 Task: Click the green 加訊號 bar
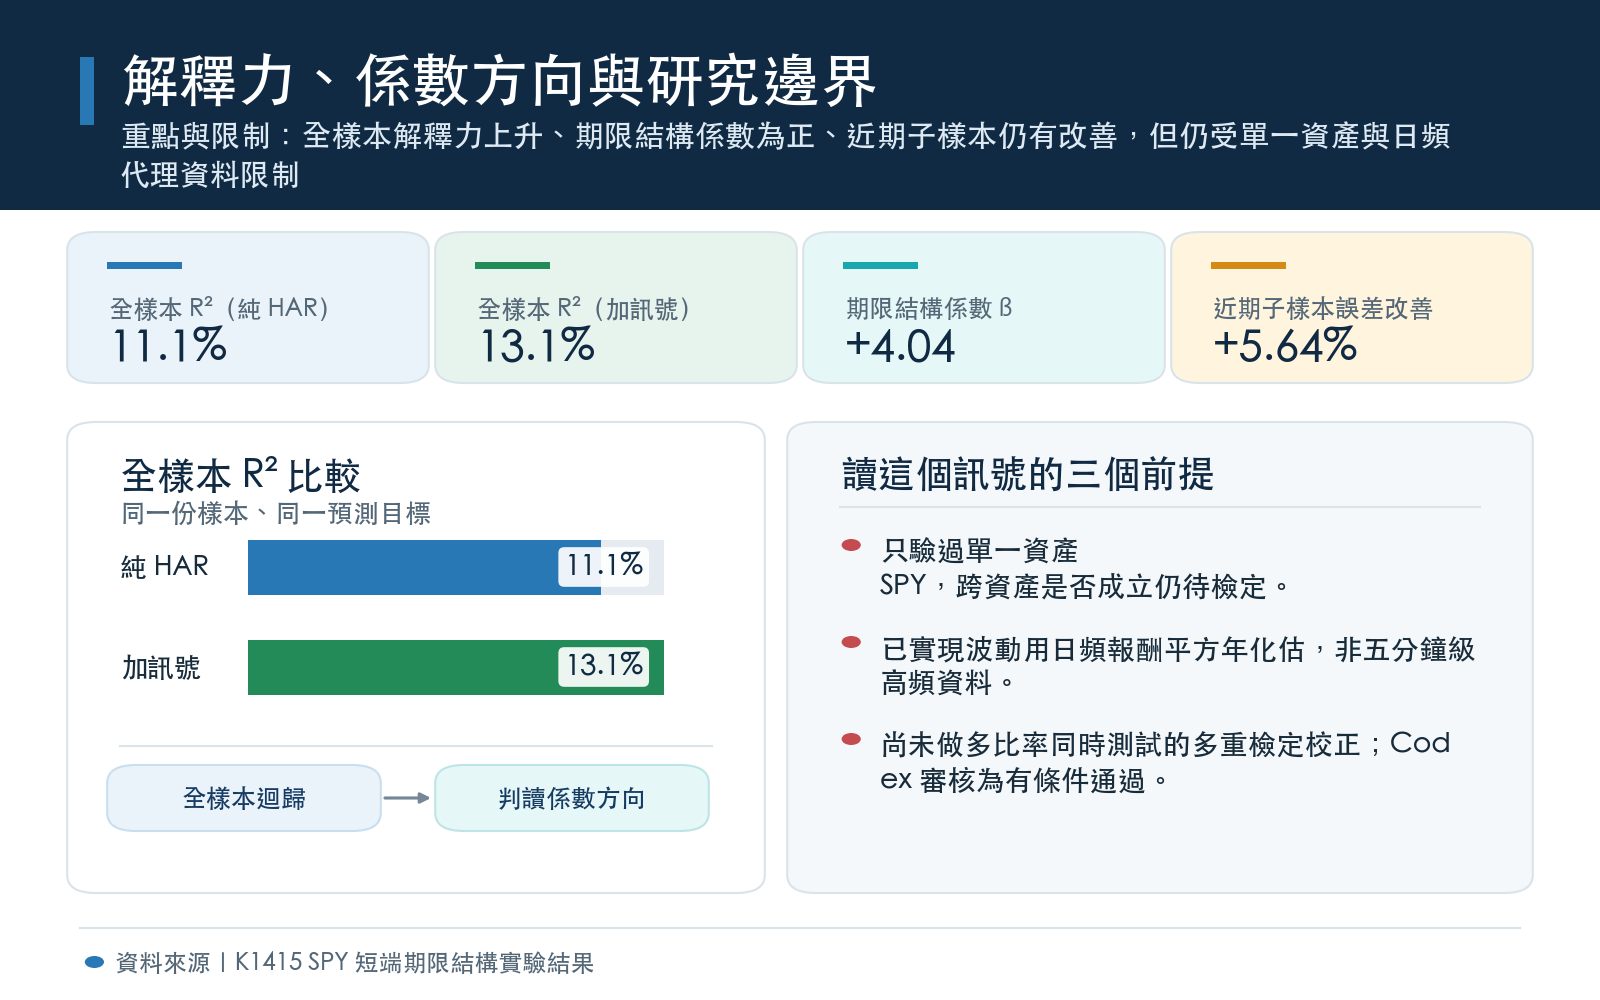click(x=456, y=667)
